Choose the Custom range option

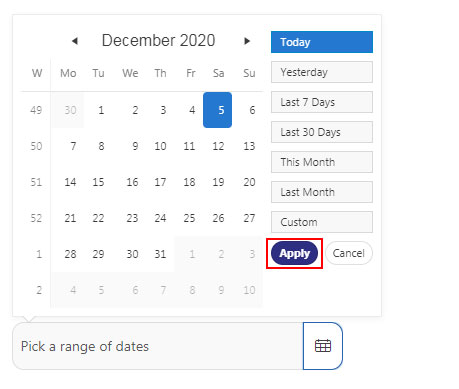click(x=322, y=222)
